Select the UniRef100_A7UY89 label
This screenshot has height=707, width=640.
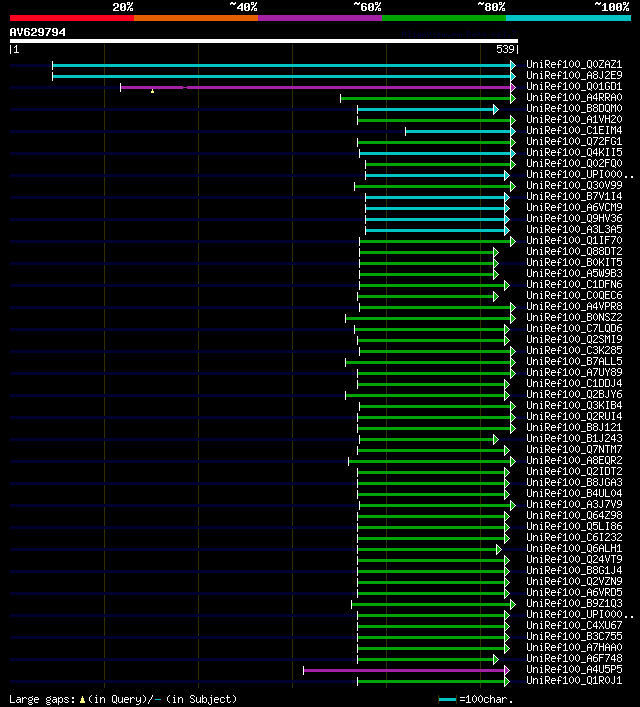[574, 372]
